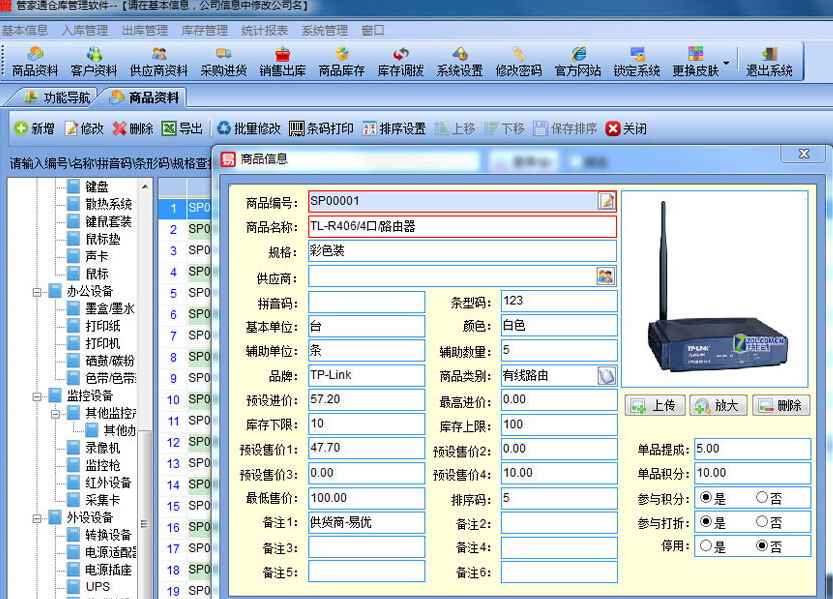Switch to the 商品资料 tab

pos(143,97)
